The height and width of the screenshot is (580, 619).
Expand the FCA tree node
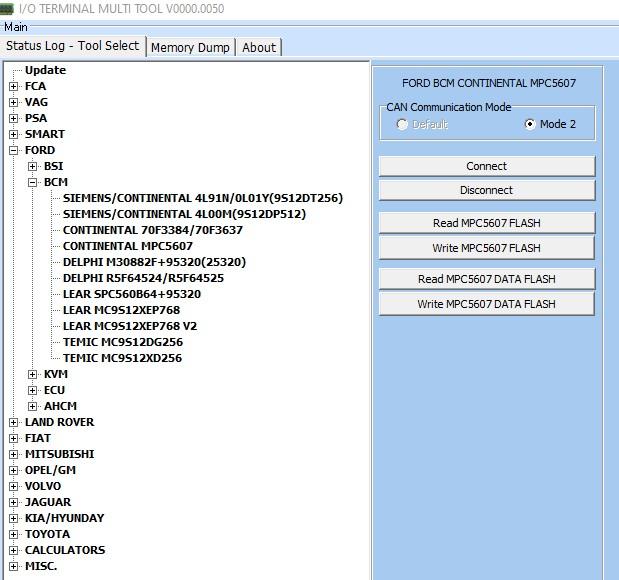click(x=13, y=86)
